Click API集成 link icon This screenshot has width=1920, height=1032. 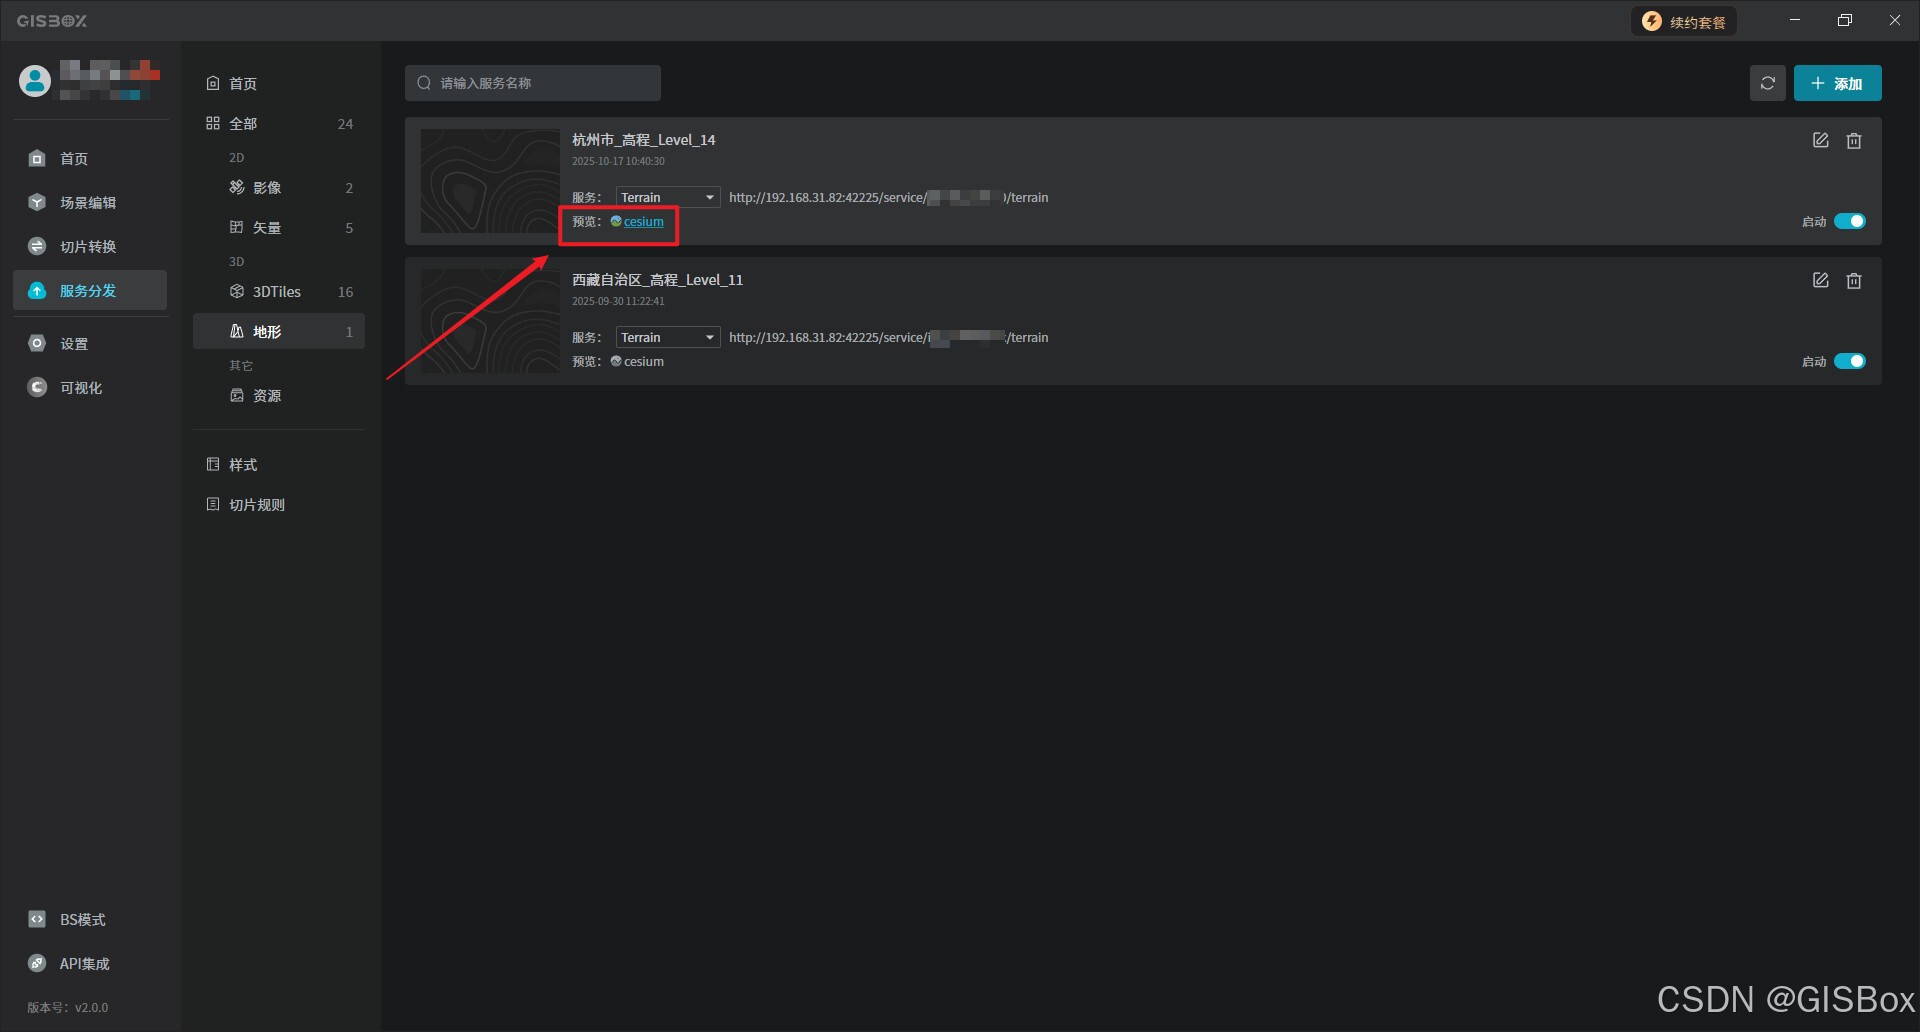tap(37, 964)
